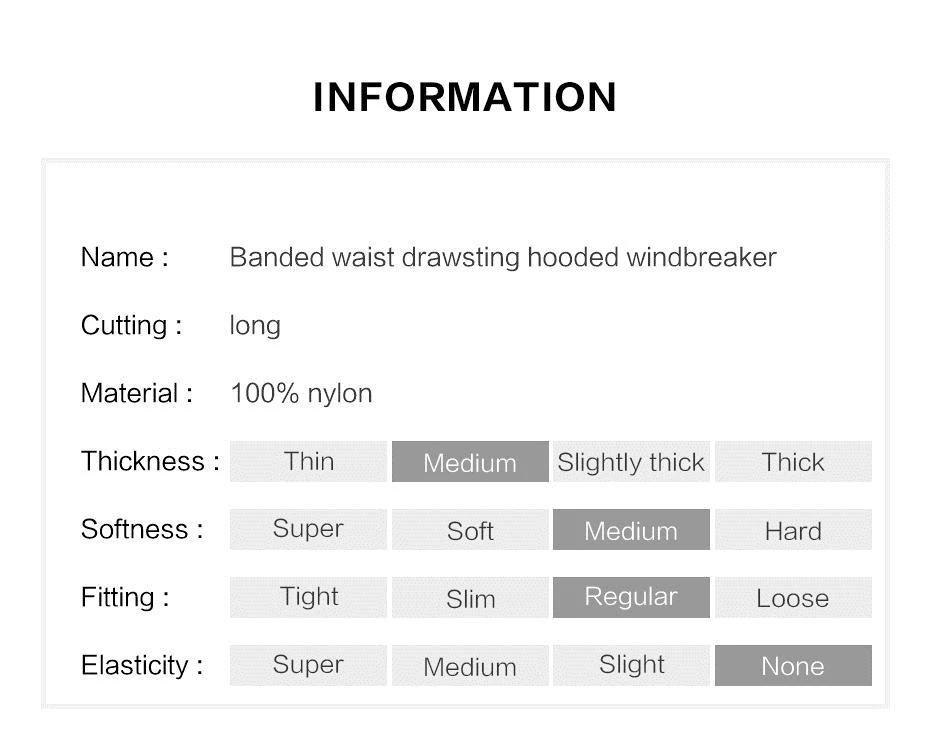Select the Slight elasticity option
Image resolution: width=930 pixels, height=746 pixels.
point(632,665)
